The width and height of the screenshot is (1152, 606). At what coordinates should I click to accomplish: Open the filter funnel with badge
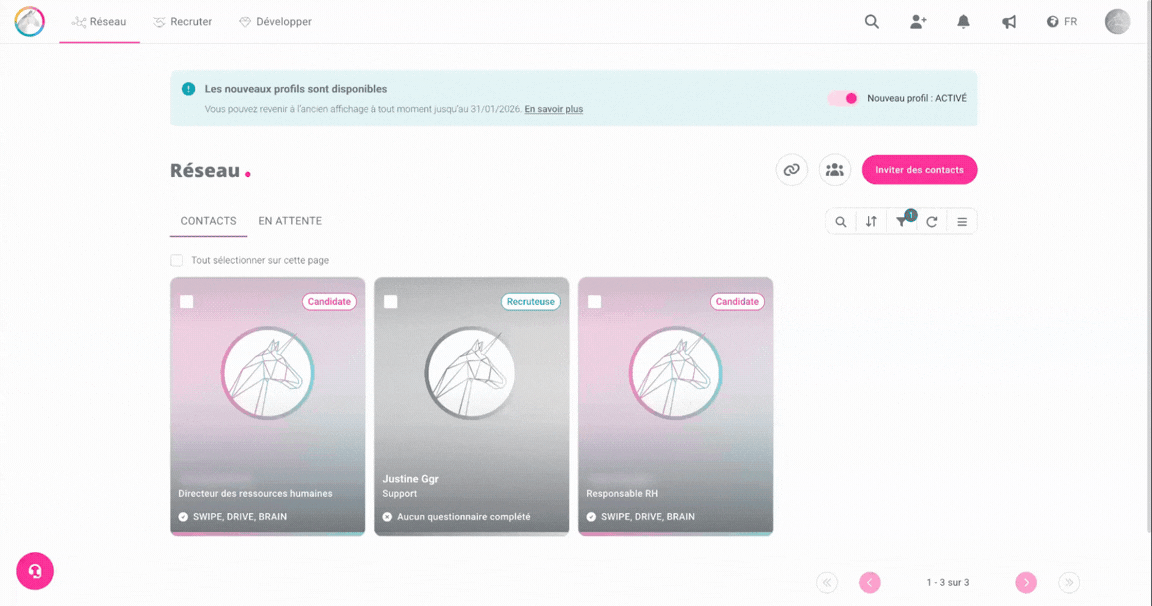(902, 221)
